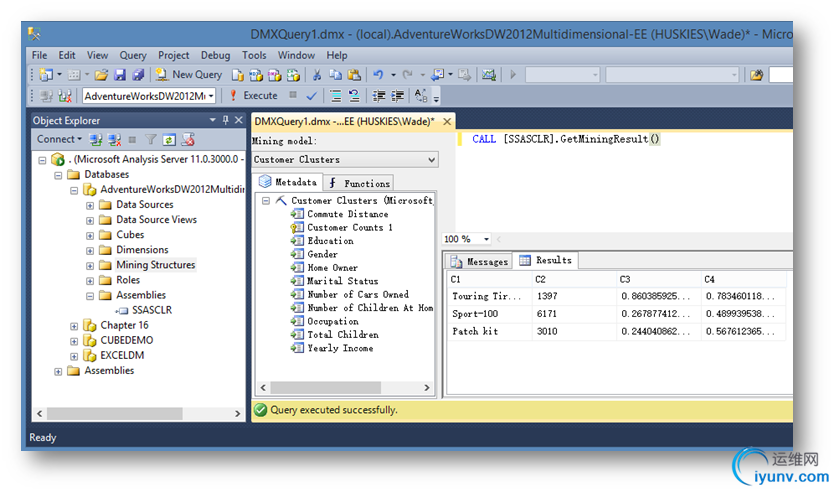Click the Database Engine Query icon
This screenshot has width=835, height=493.
point(238,75)
